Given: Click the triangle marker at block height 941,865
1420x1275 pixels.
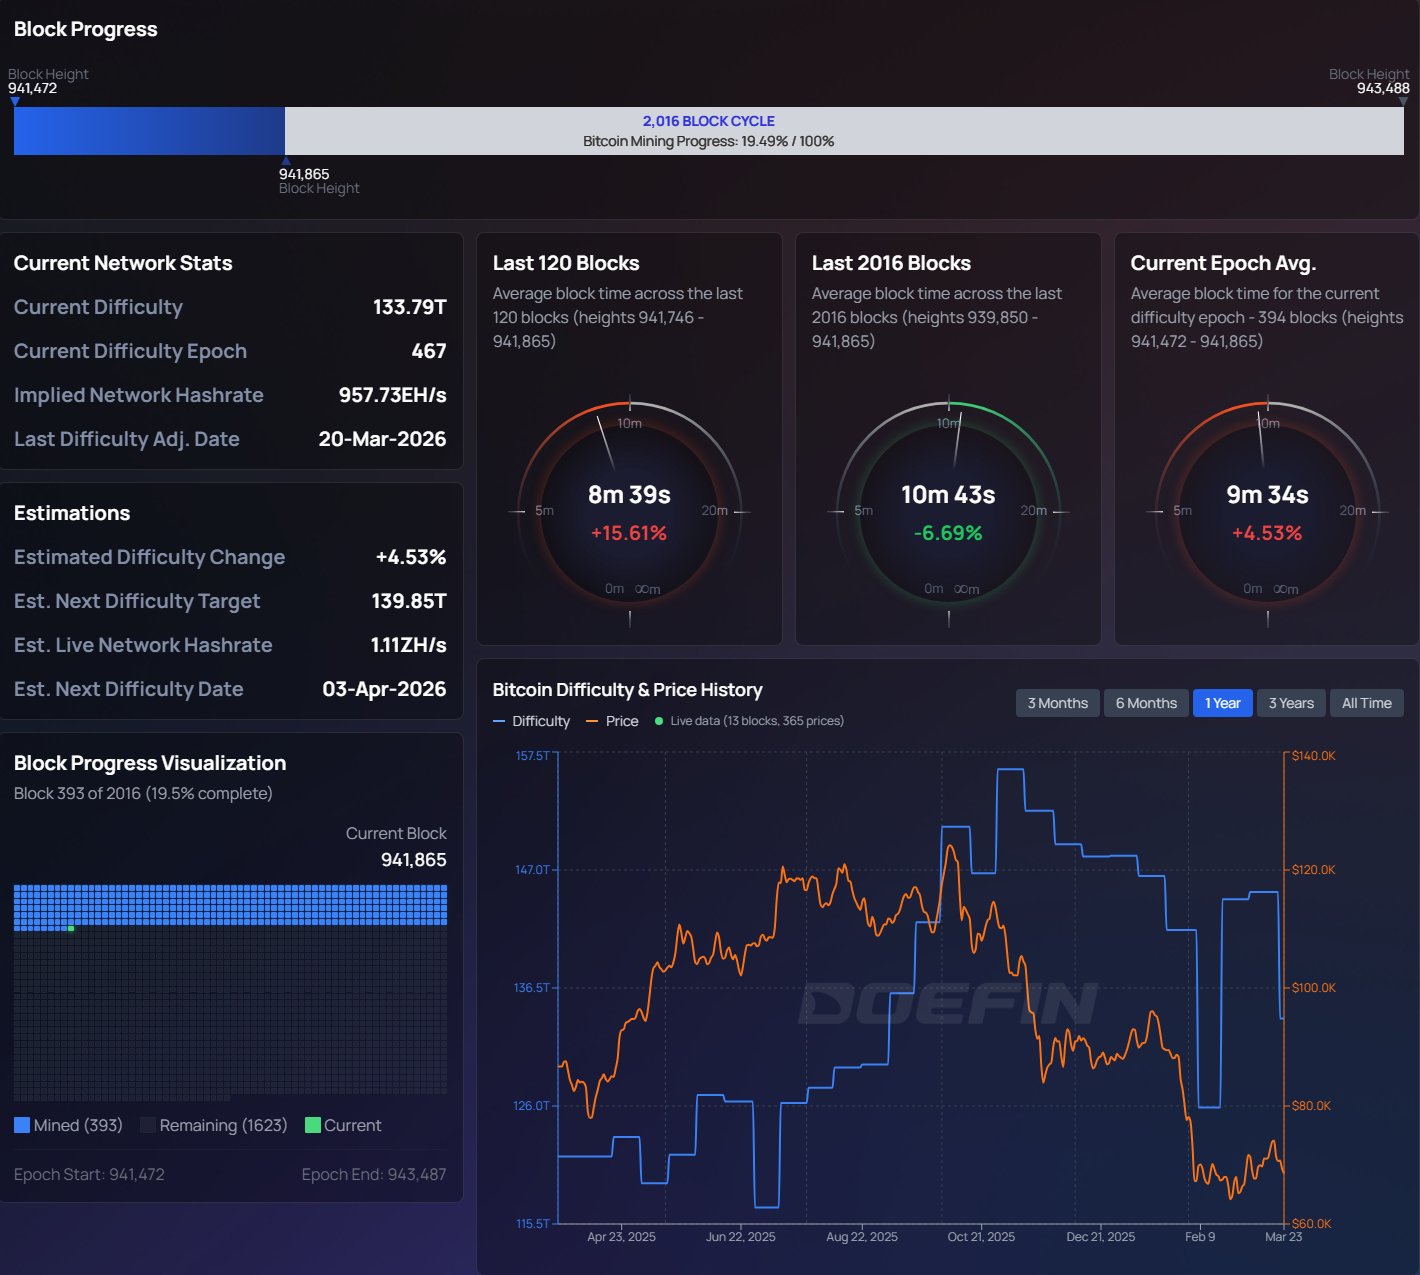Looking at the screenshot, I should [x=286, y=160].
